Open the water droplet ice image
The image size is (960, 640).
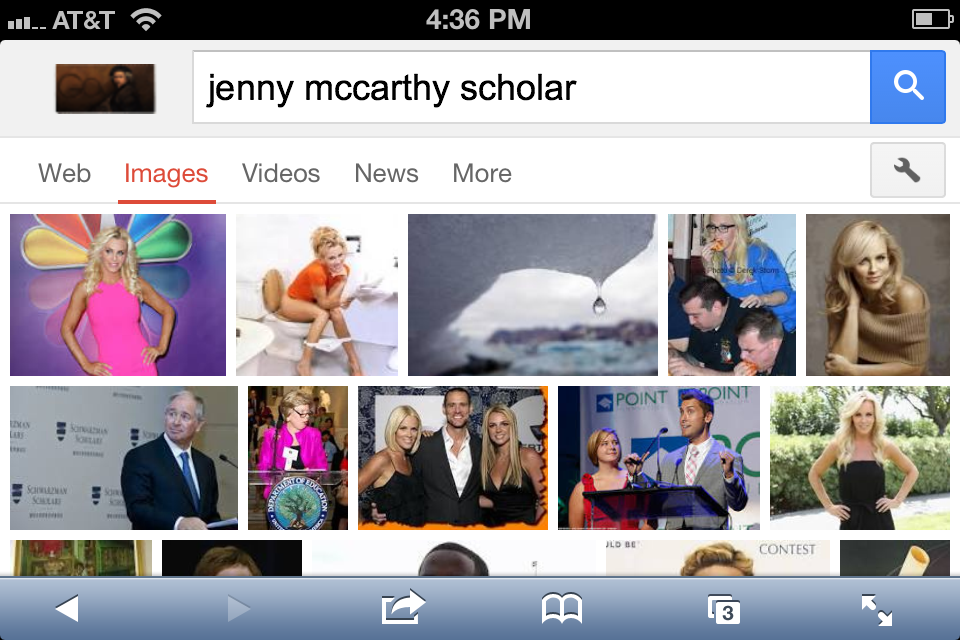(x=533, y=295)
